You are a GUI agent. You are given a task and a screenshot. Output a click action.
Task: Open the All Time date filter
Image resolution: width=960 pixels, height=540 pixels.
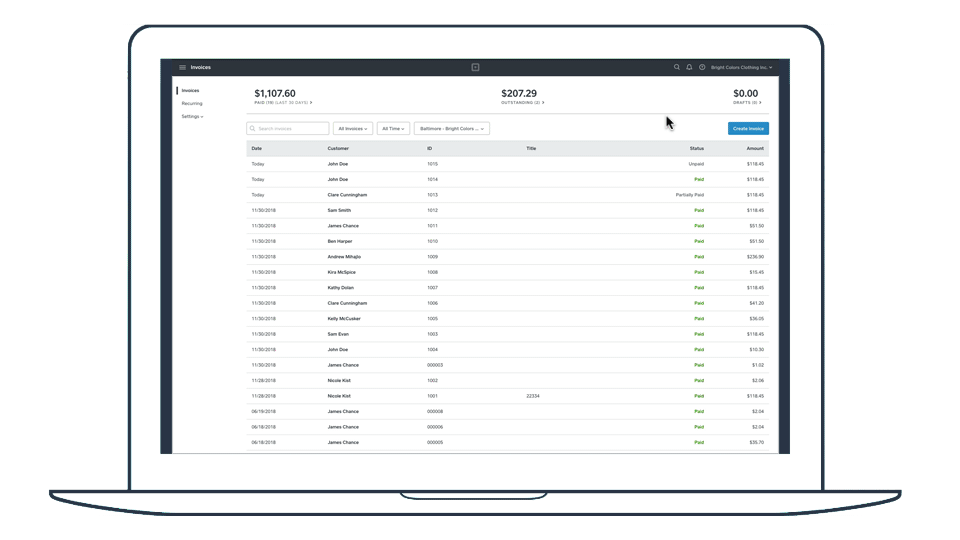pyautogui.click(x=393, y=129)
